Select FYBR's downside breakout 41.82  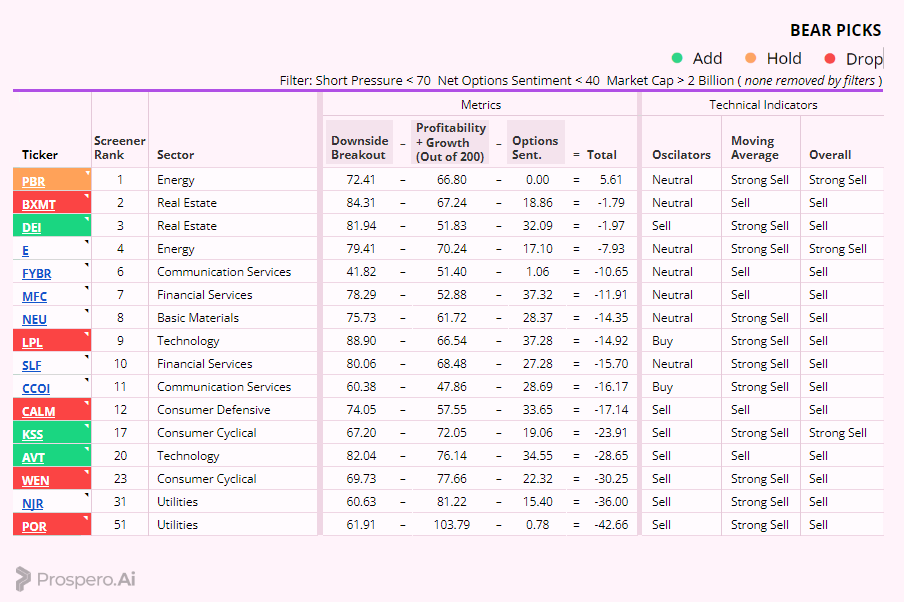[x=361, y=272]
